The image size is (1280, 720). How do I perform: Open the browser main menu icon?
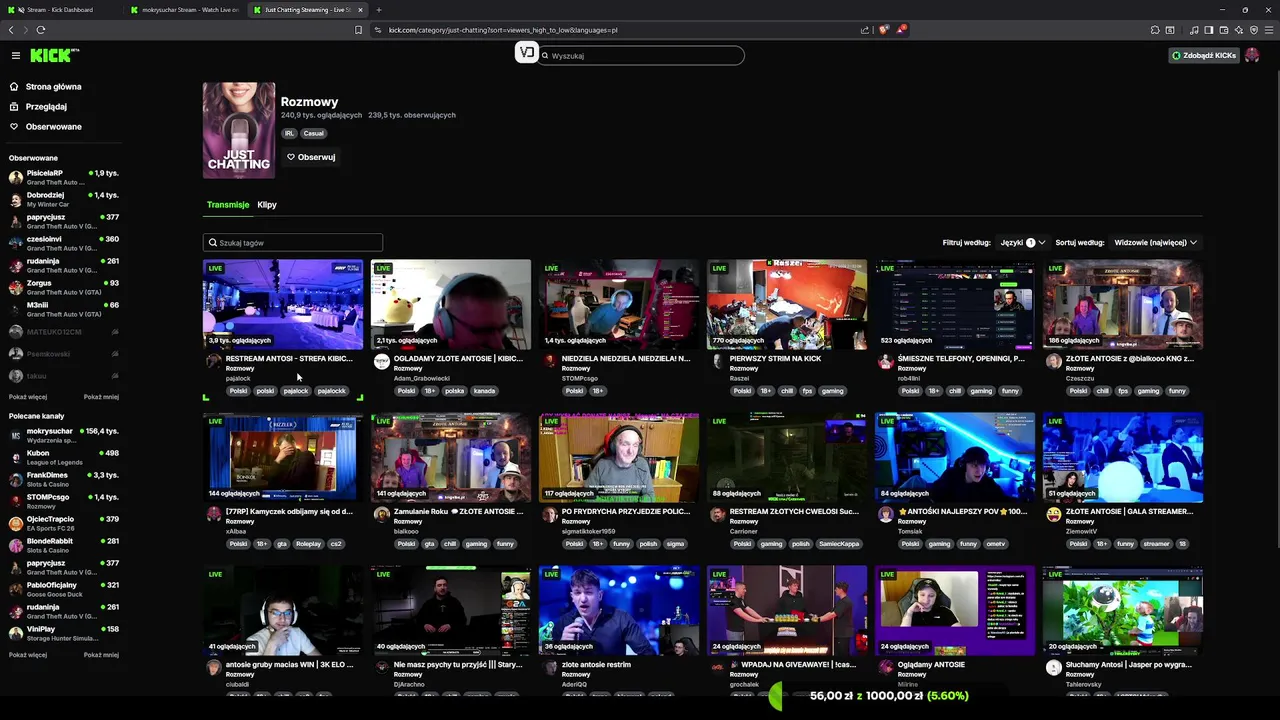1269,30
